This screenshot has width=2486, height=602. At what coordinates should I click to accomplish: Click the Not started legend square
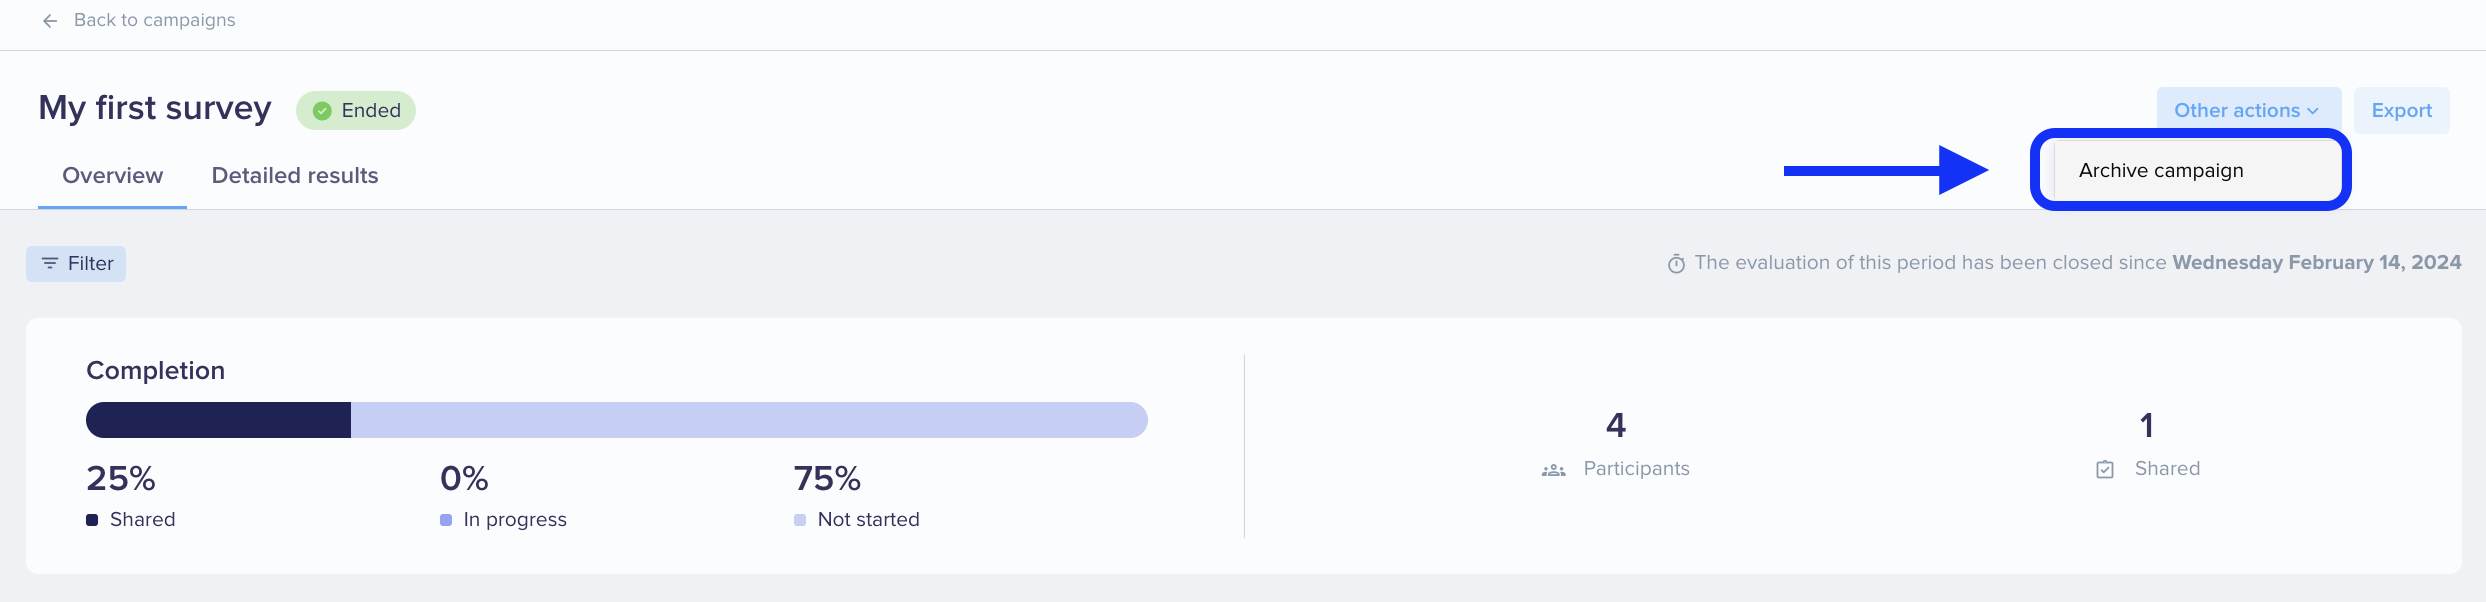pyautogui.click(x=800, y=520)
